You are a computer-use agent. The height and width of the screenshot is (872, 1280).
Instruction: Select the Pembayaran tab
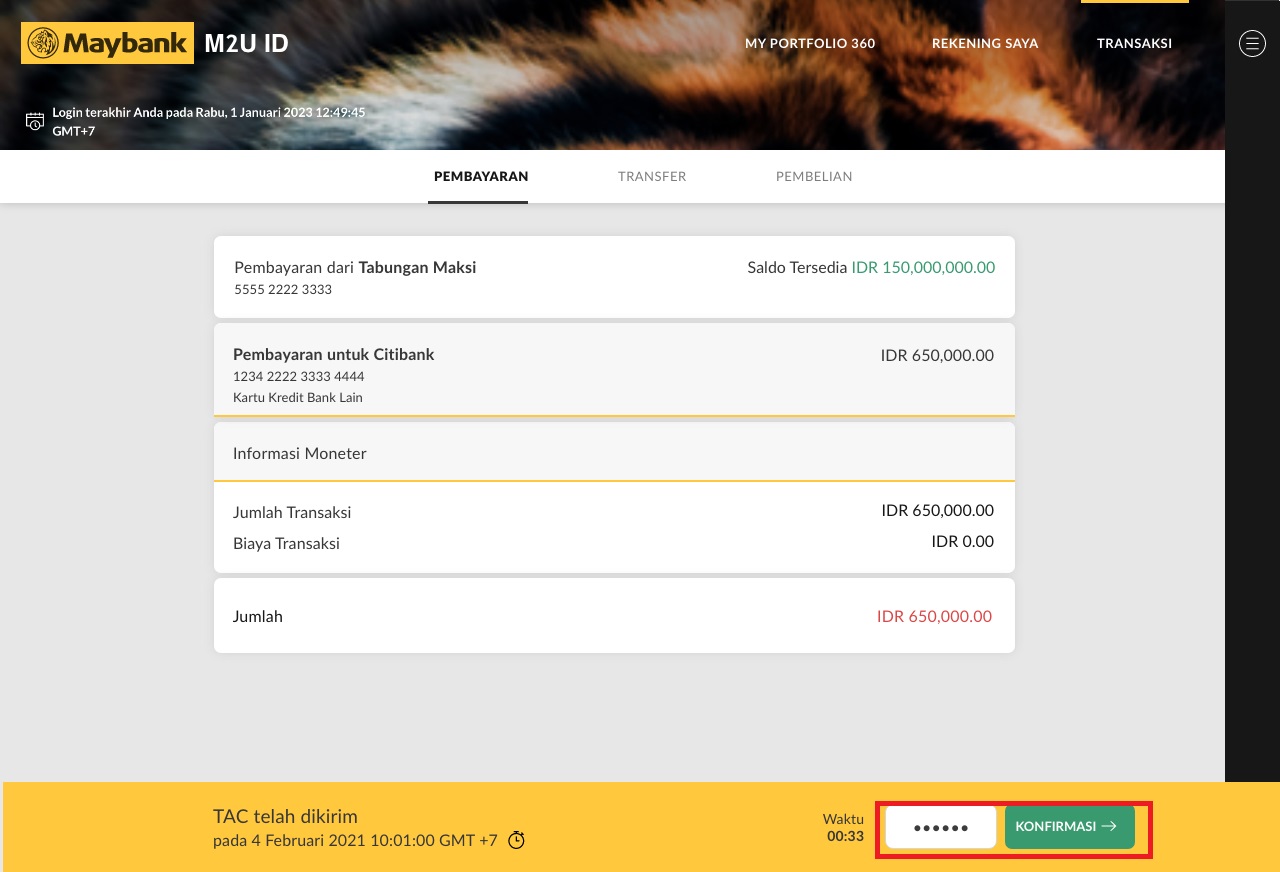click(480, 177)
